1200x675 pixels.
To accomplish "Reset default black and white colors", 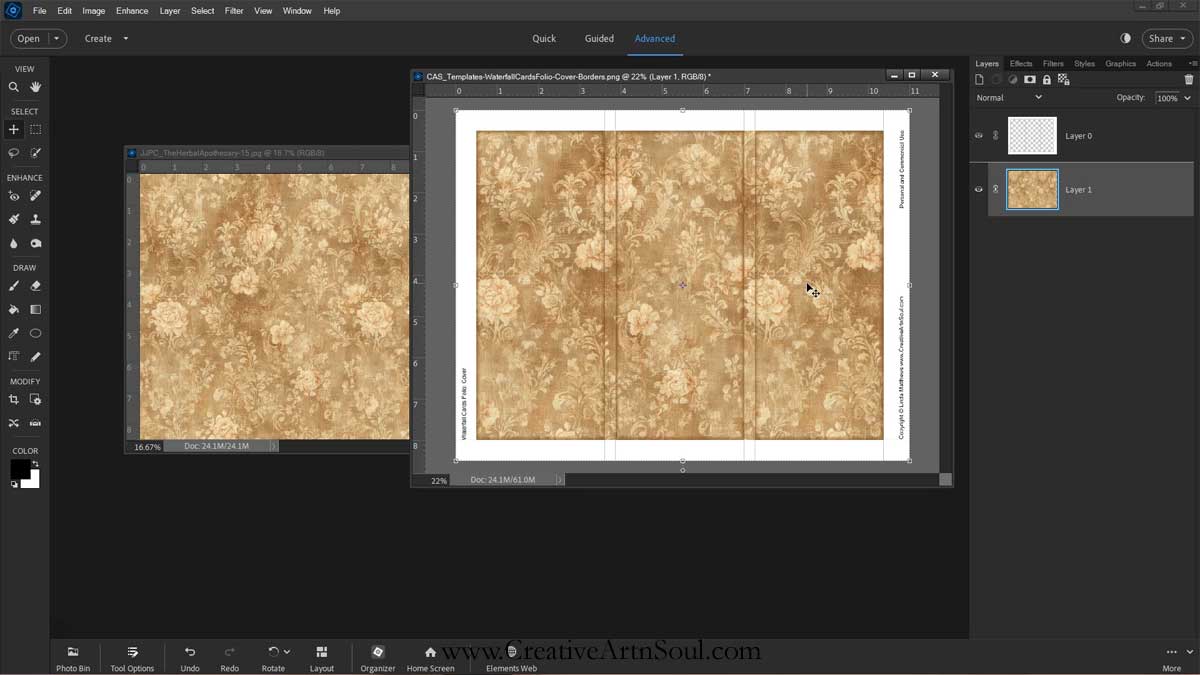I will coord(14,484).
